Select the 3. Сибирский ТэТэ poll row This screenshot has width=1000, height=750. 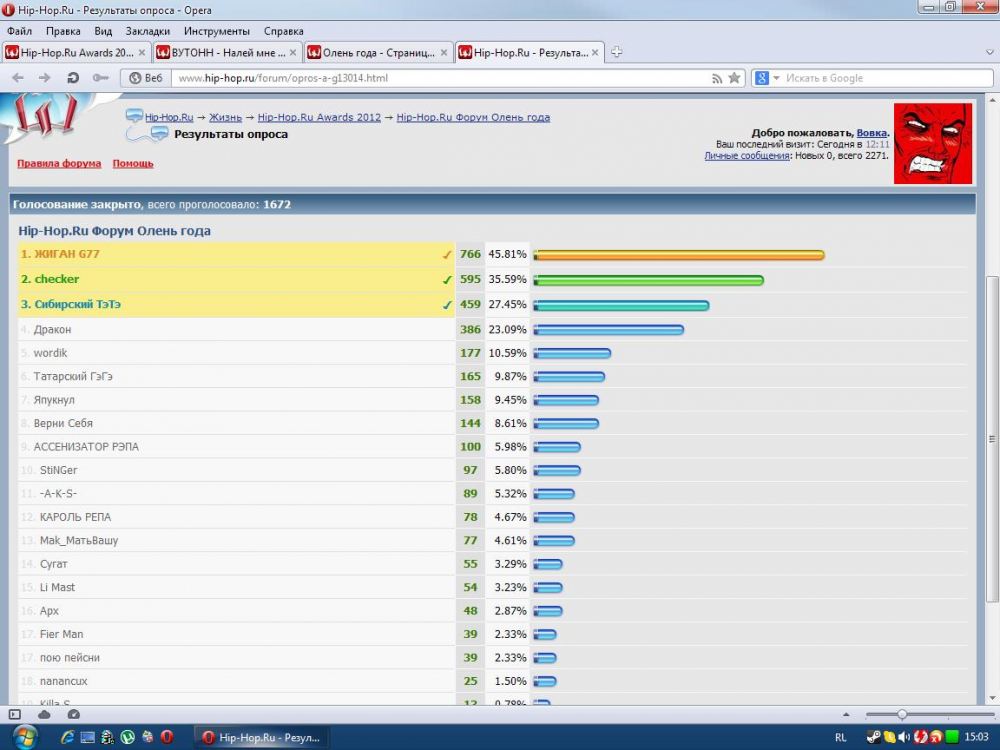236,305
